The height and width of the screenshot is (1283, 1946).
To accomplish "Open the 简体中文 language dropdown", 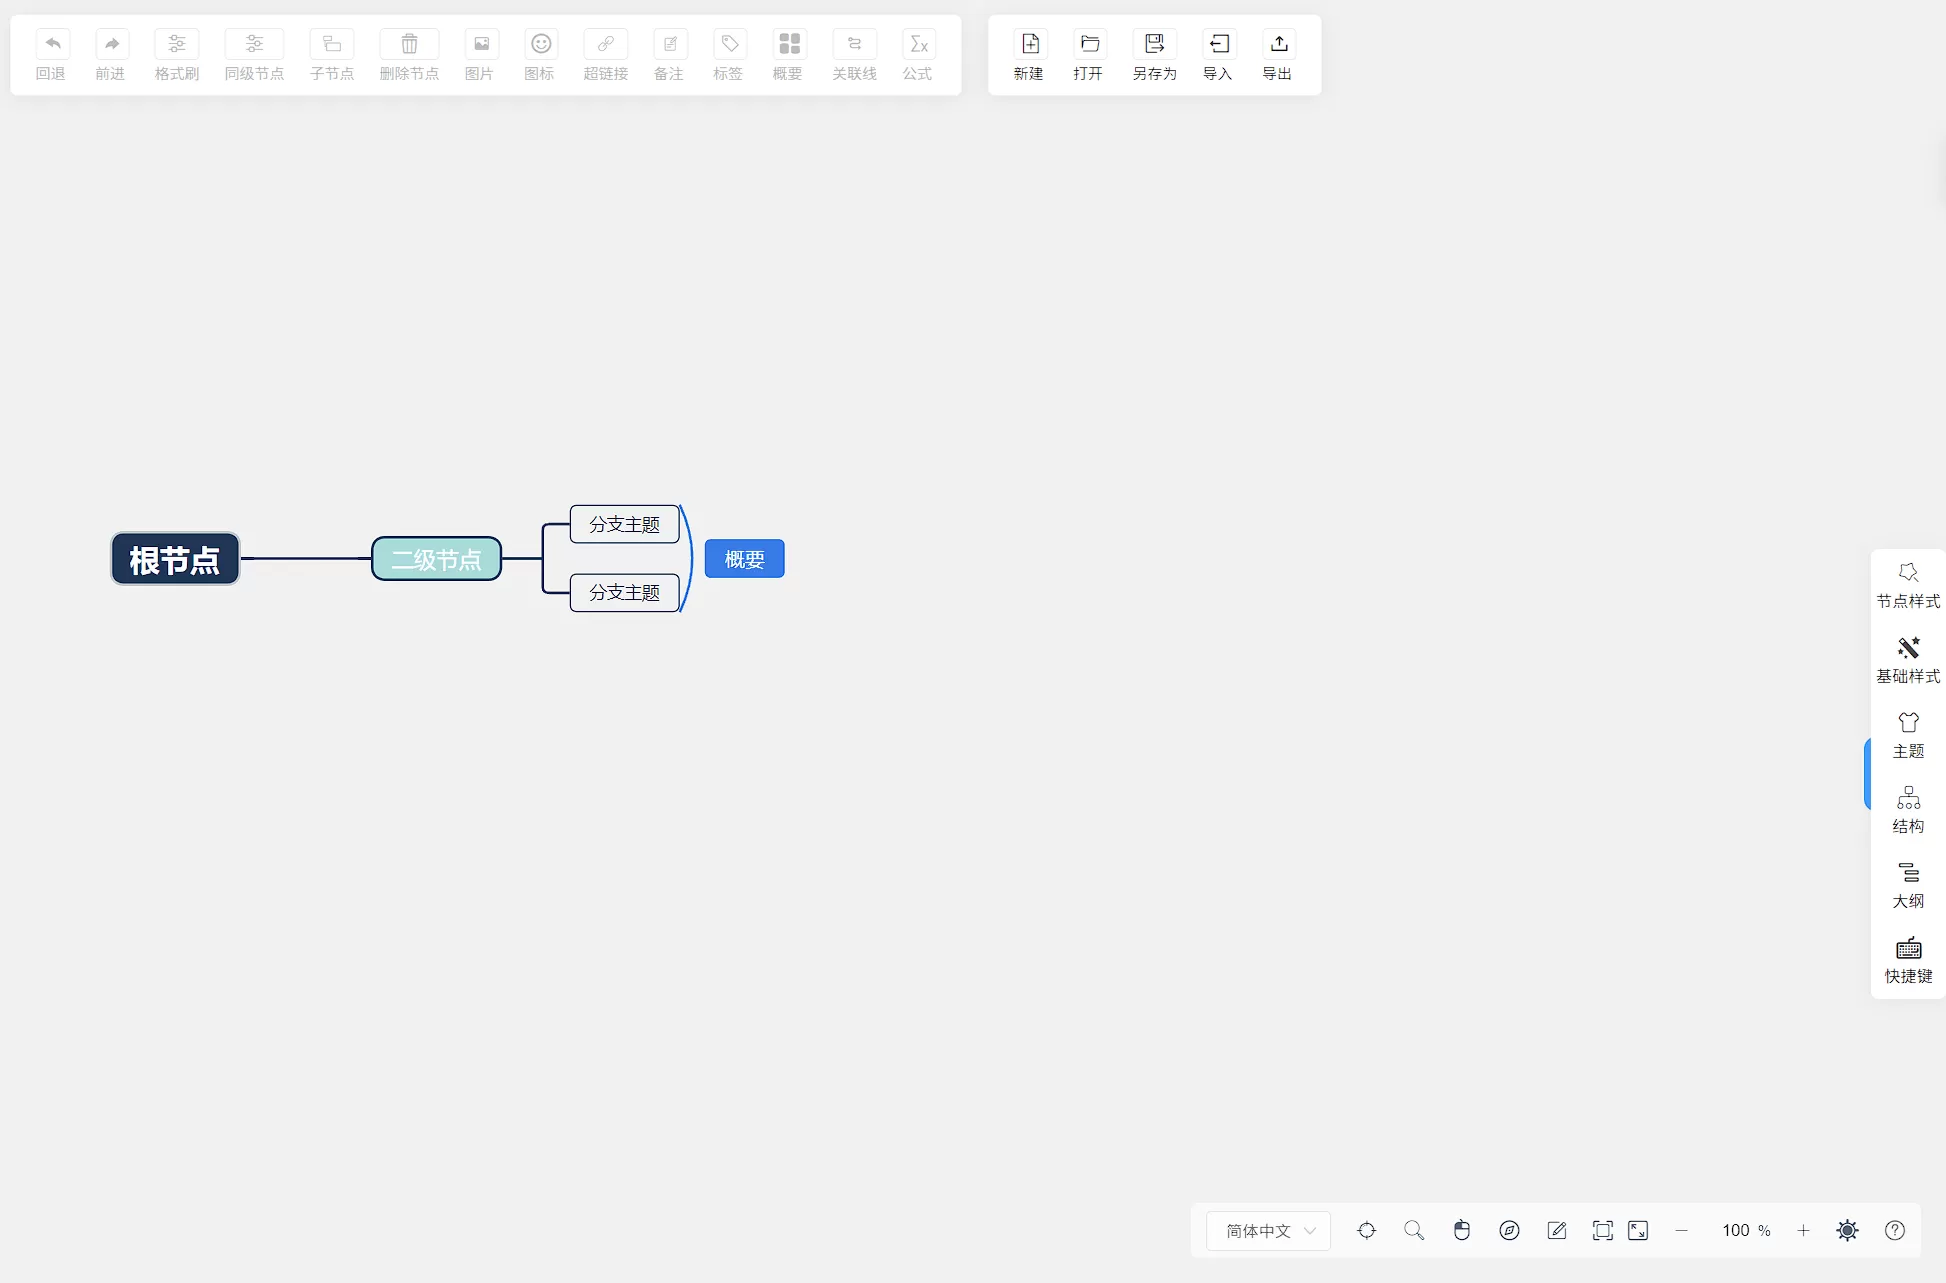I will 1268,1231.
